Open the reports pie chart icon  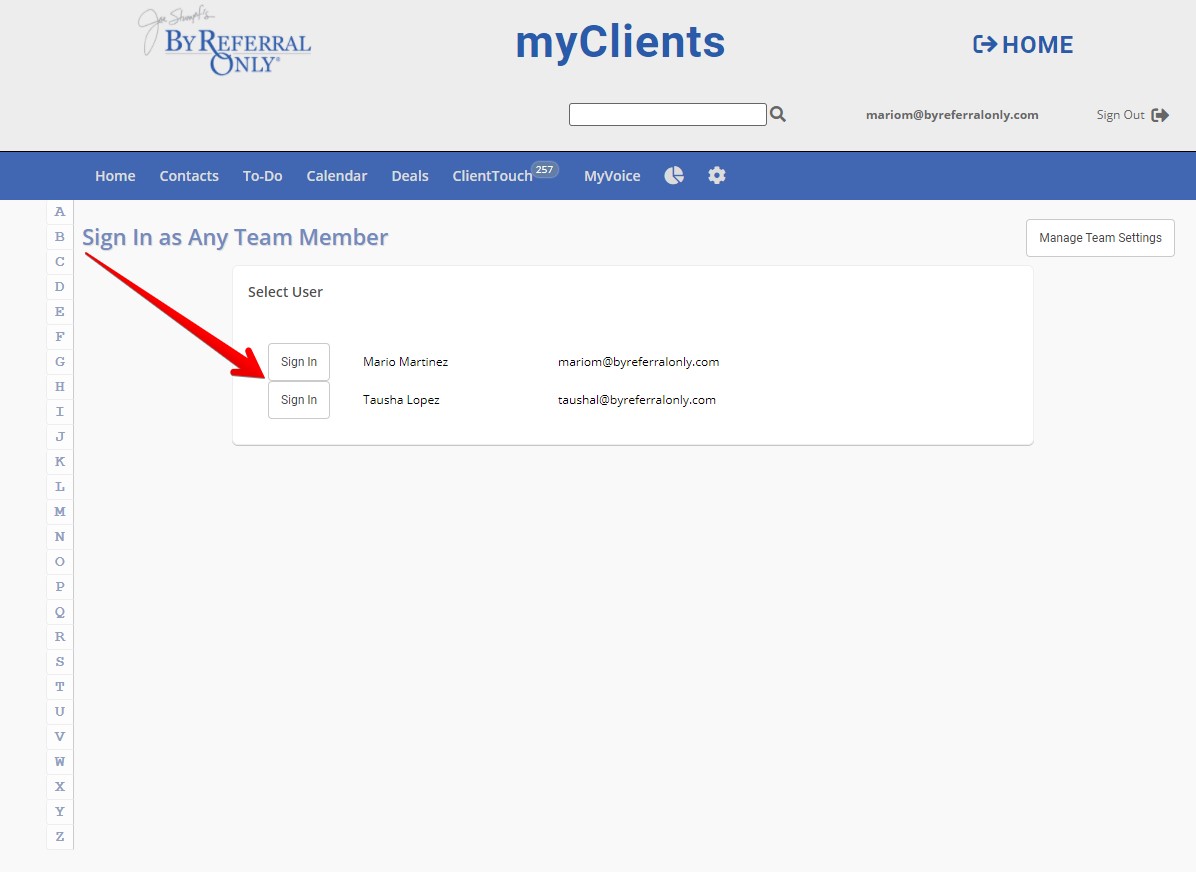(x=674, y=175)
